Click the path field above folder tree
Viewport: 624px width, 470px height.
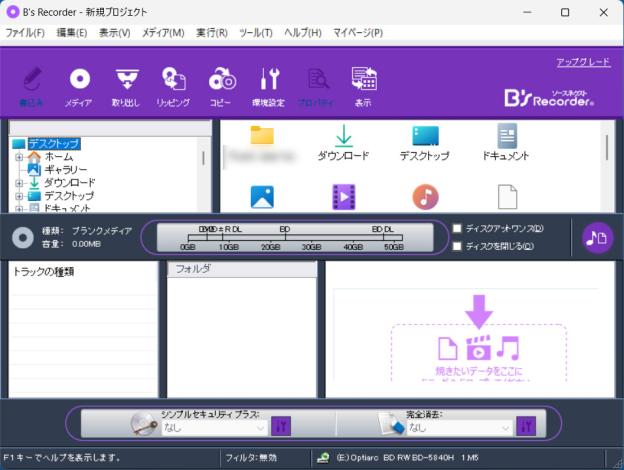(x=110, y=128)
